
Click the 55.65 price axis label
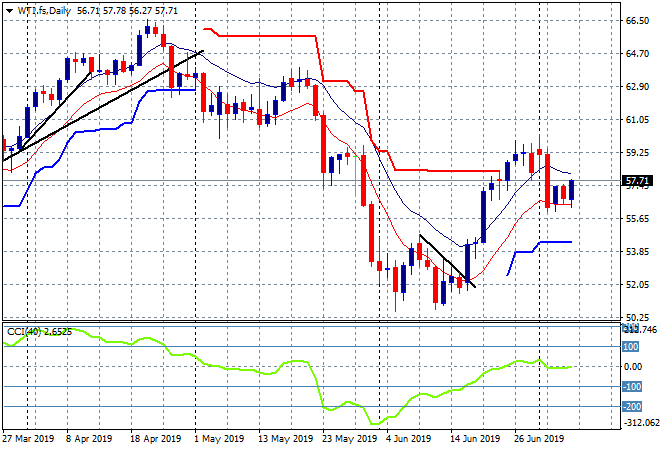pos(637,218)
